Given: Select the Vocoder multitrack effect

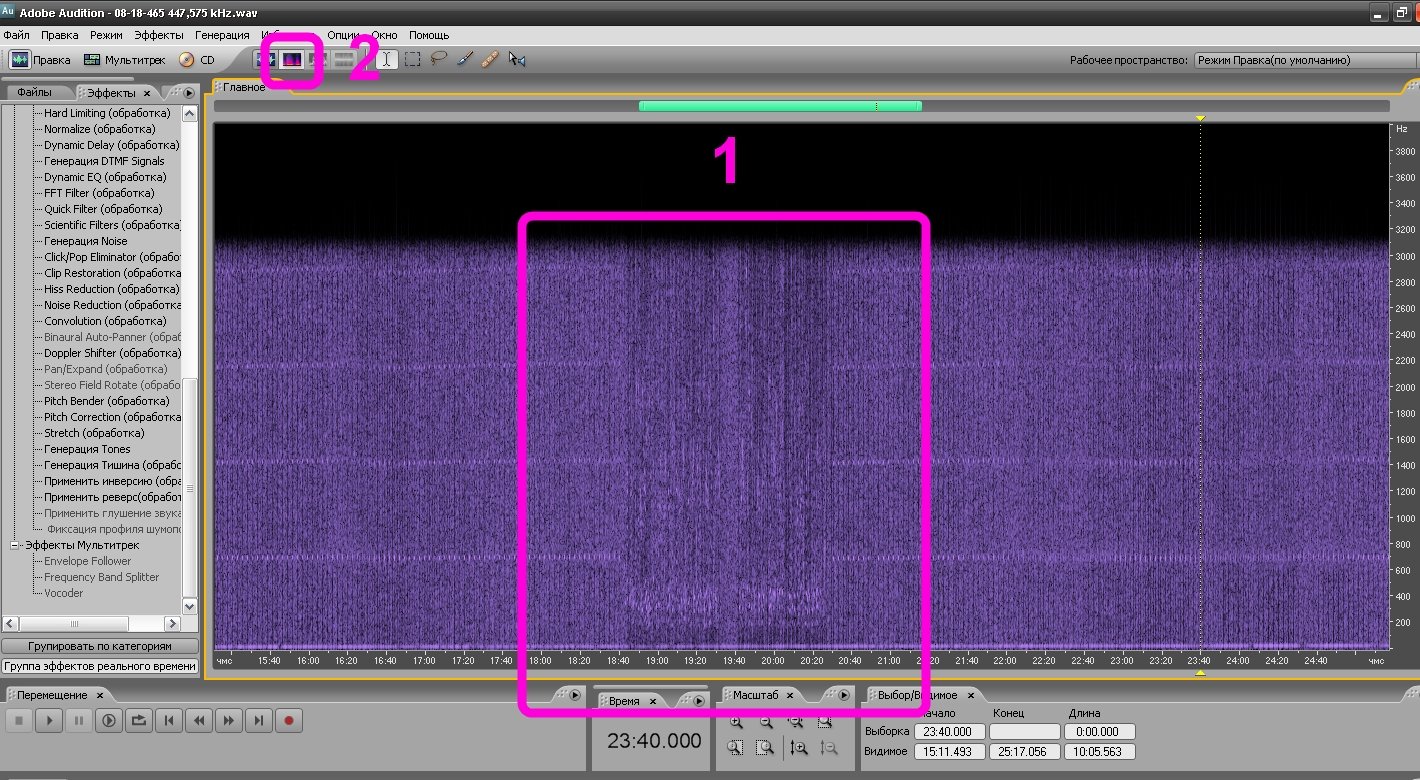Looking at the screenshot, I should [x=63, y=593].
